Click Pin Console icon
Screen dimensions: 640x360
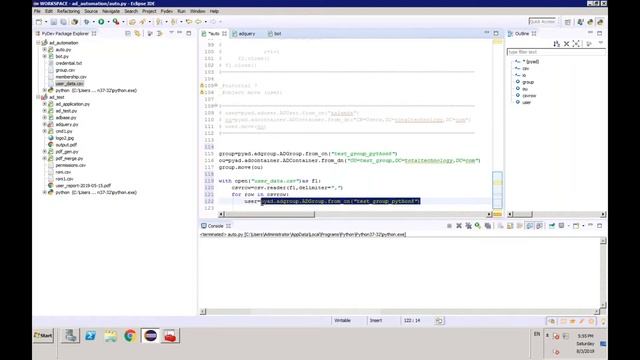[x=552, y=226]
